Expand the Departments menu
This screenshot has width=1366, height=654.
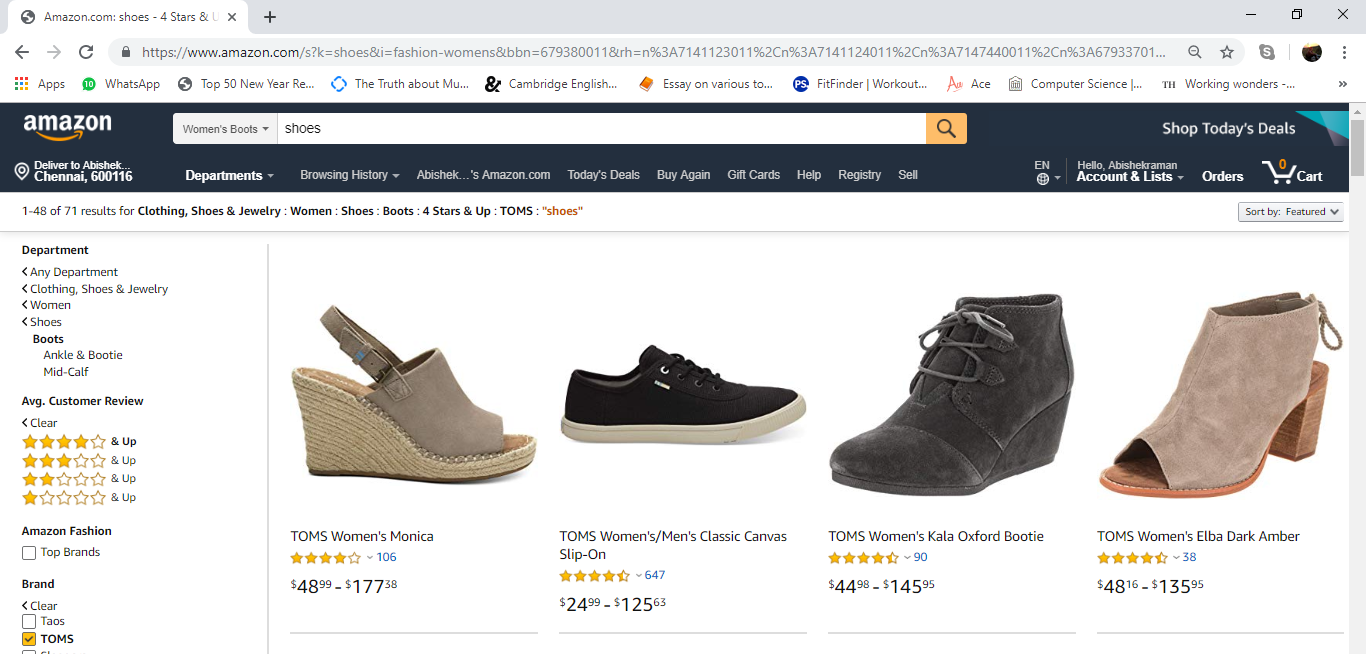229,175
